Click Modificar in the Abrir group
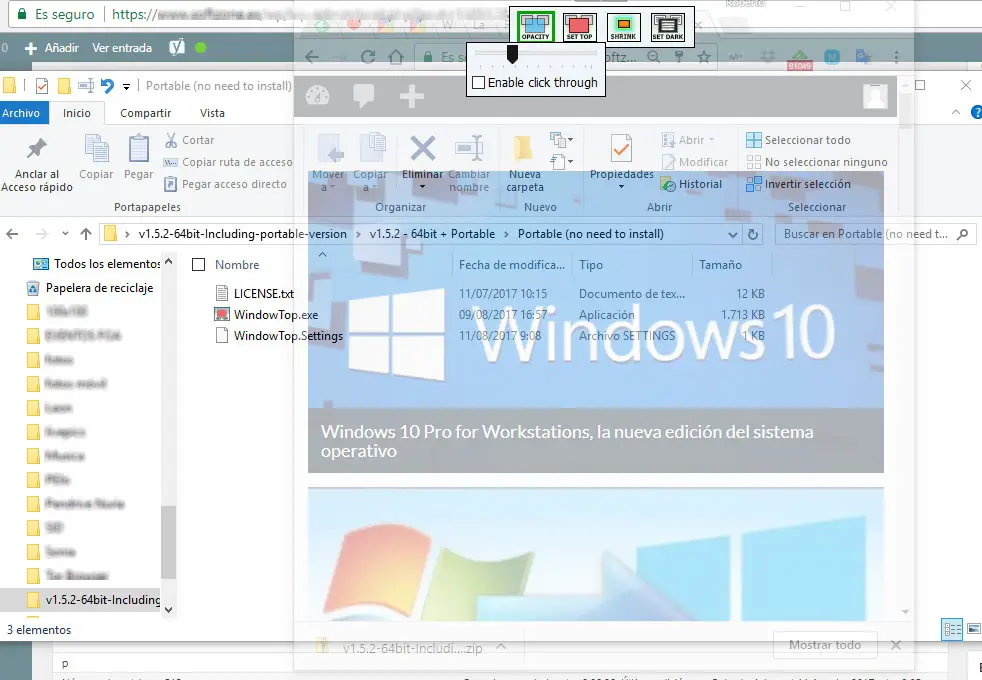The width and height of the screenshot is (982, 680). [x=695, y=162]
